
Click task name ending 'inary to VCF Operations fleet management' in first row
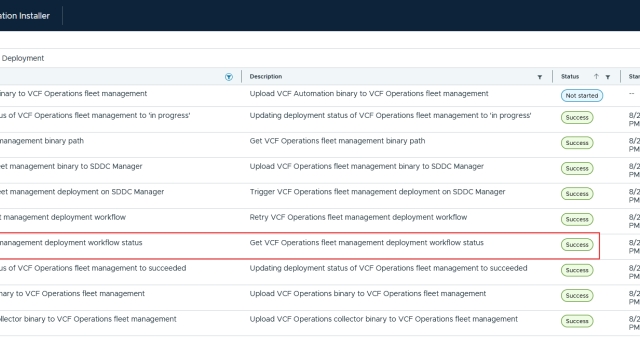(73, 93)
